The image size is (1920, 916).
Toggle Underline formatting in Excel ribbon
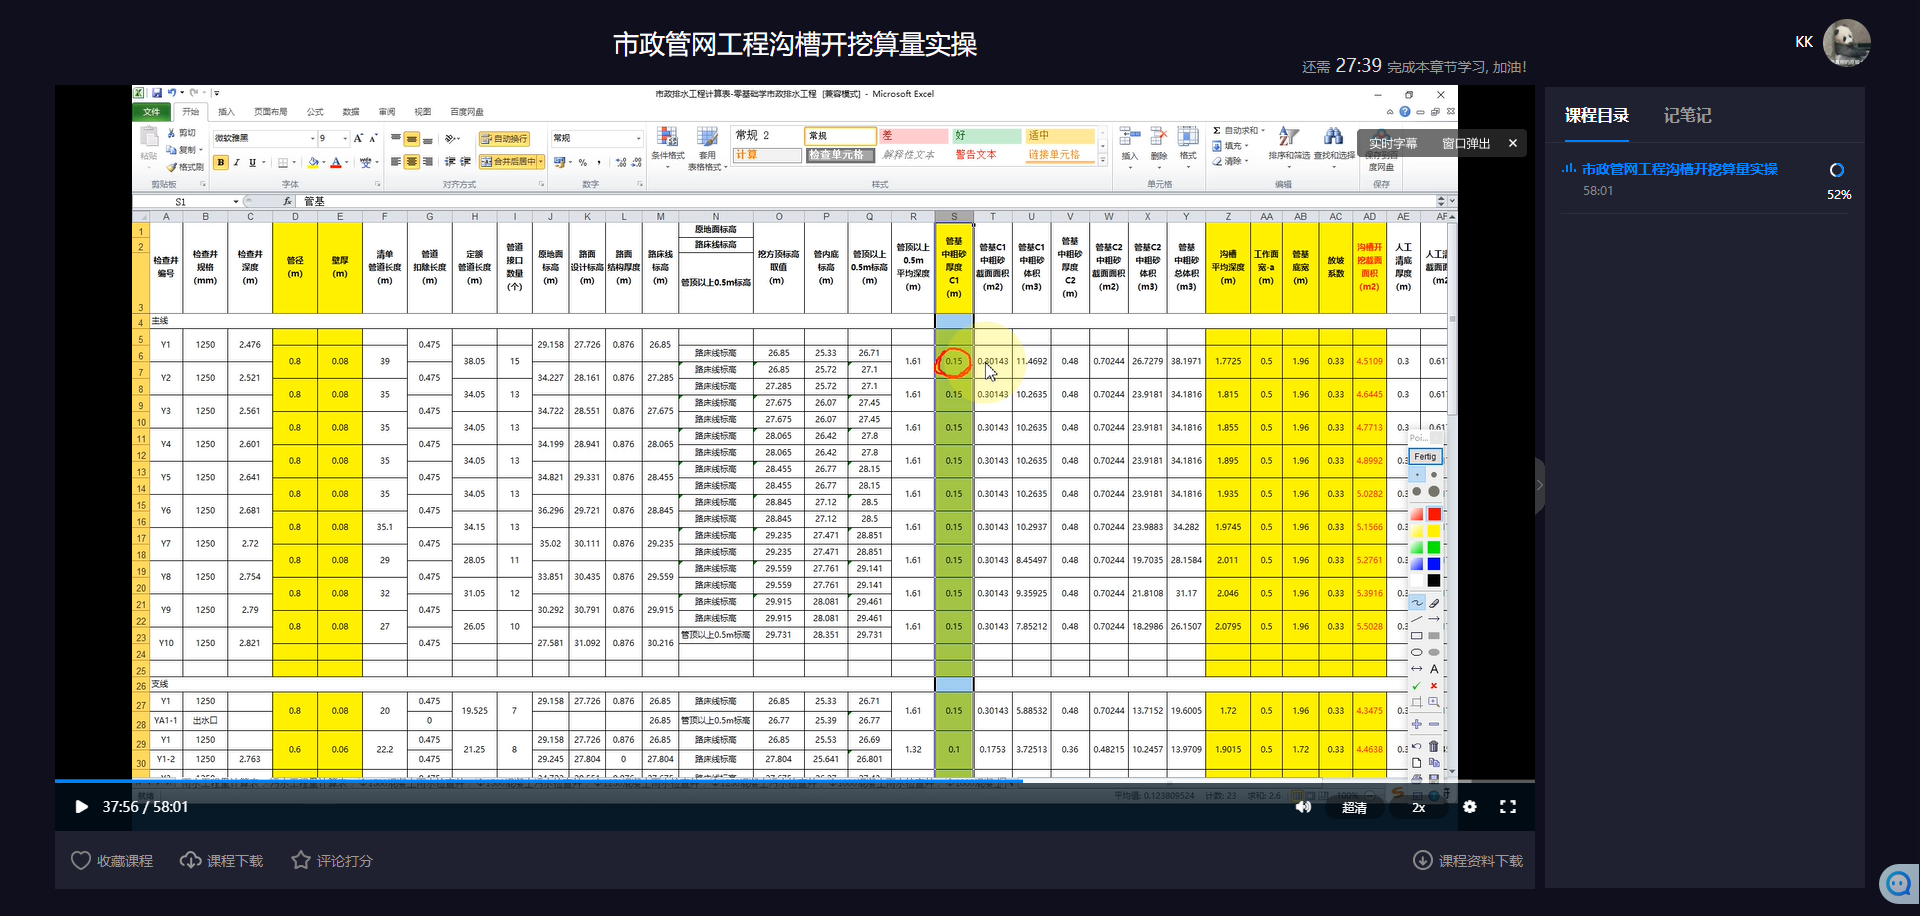252,162
